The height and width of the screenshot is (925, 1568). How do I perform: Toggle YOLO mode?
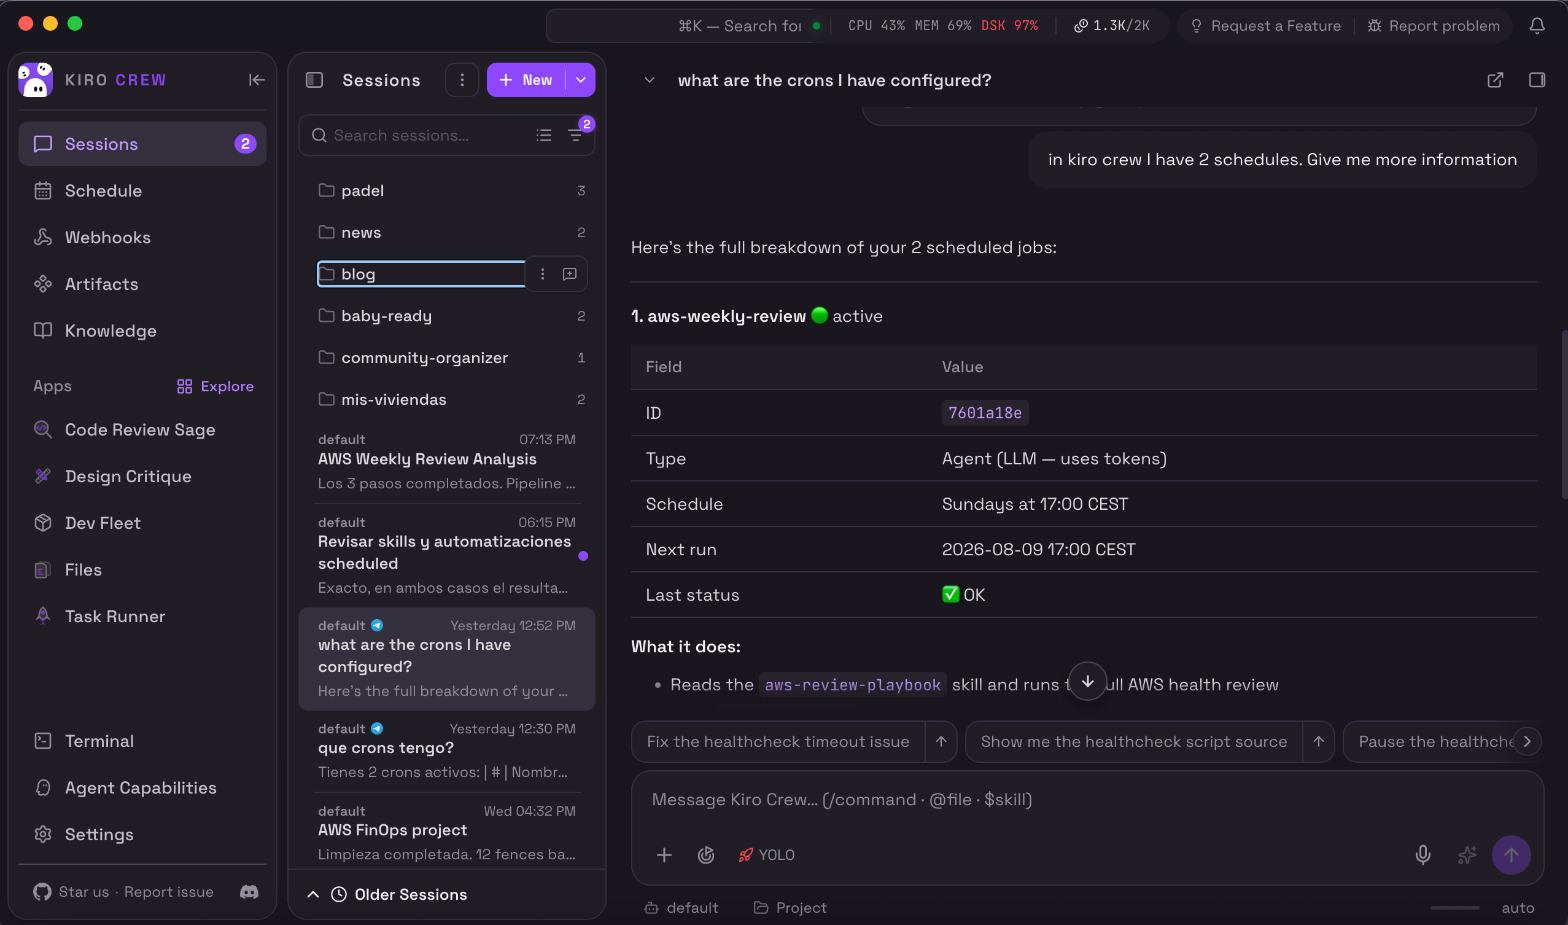click(766, 855)
